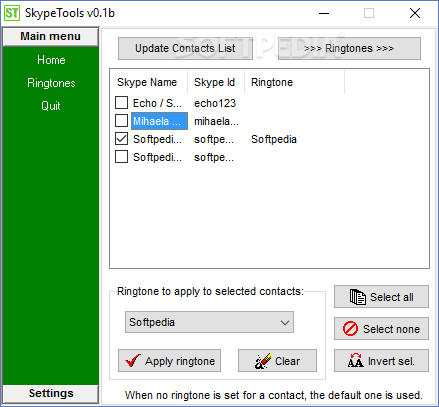Open Ringtones in the main menu
This screenshot has width=439, height=407.
click(x=51, y=83)
